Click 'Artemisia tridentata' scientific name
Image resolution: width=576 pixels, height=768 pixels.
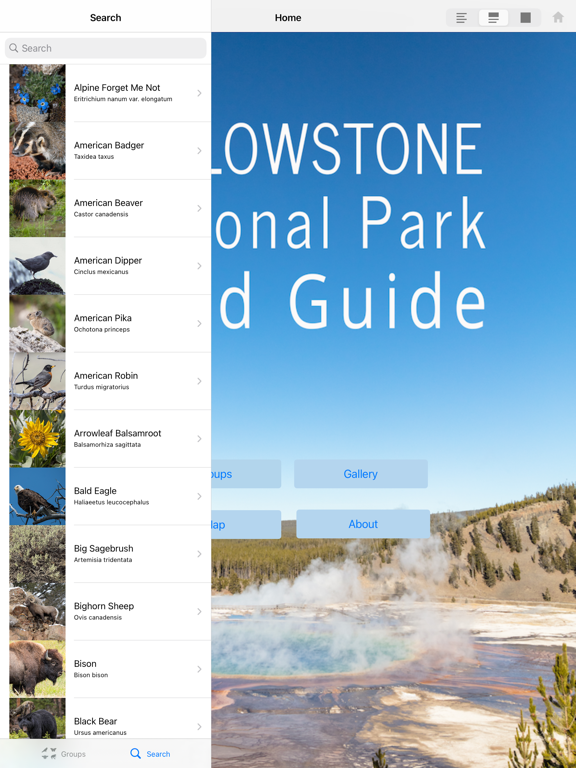point(103,560)
